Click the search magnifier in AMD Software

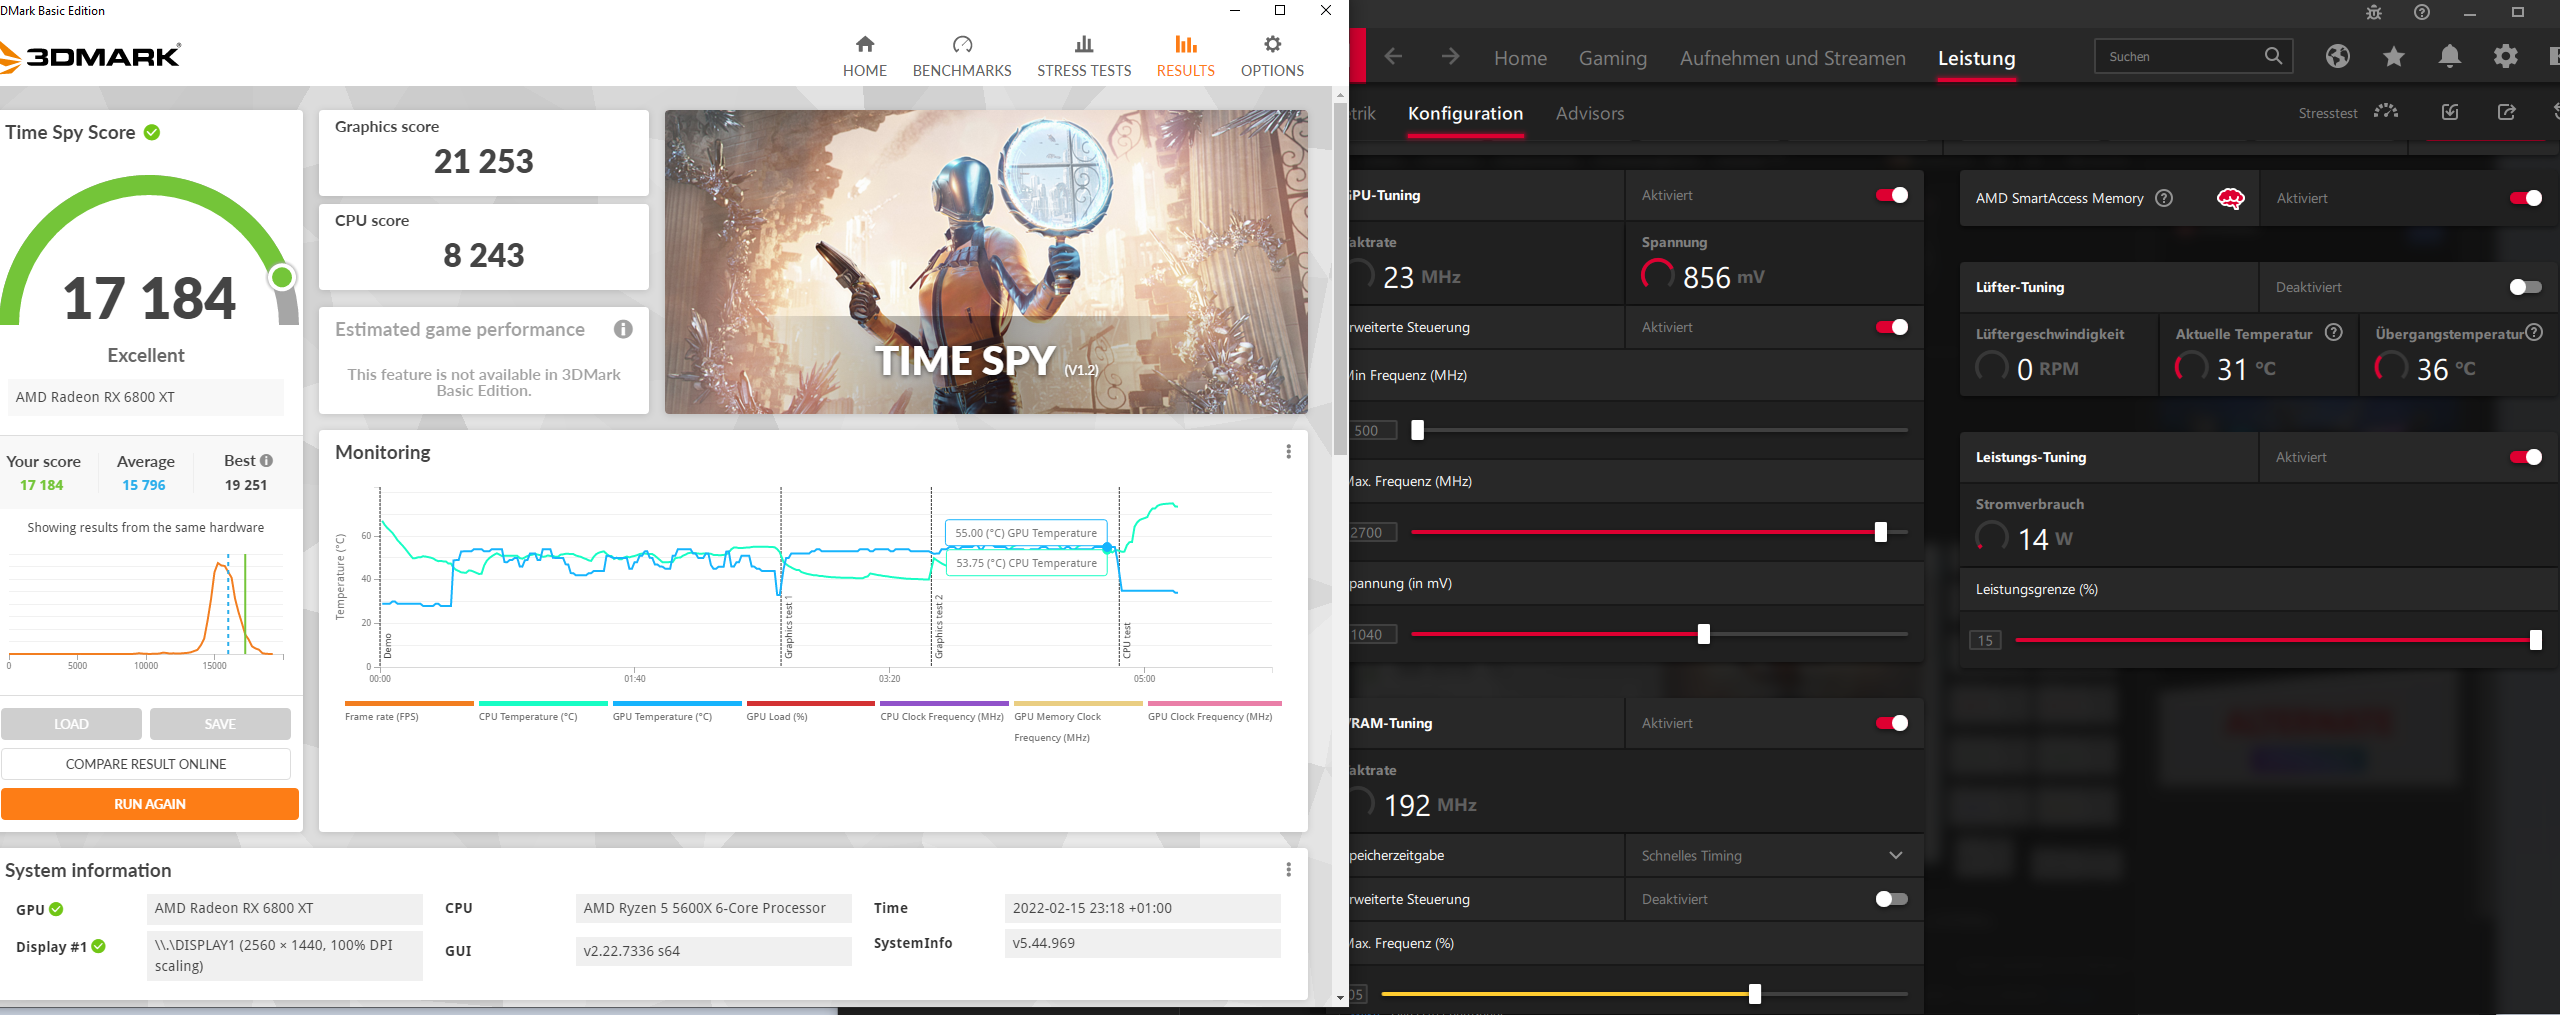click(2273, 56)
